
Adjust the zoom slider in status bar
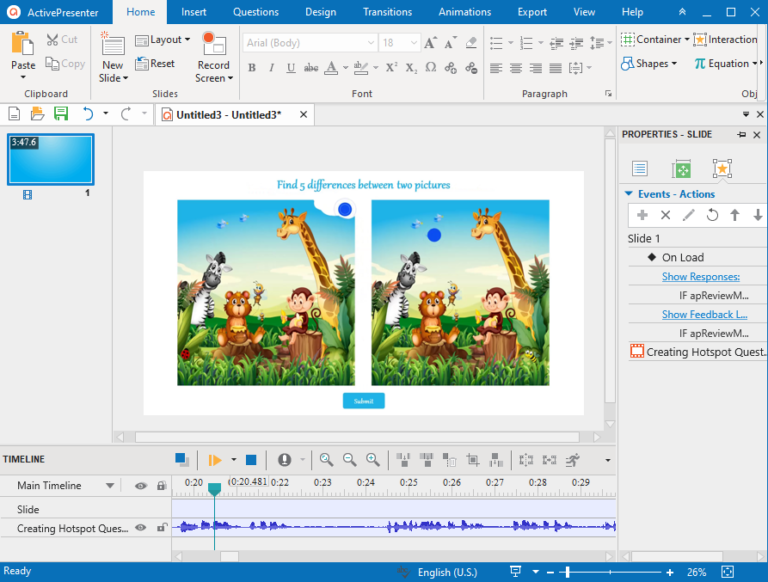point(567,572)
